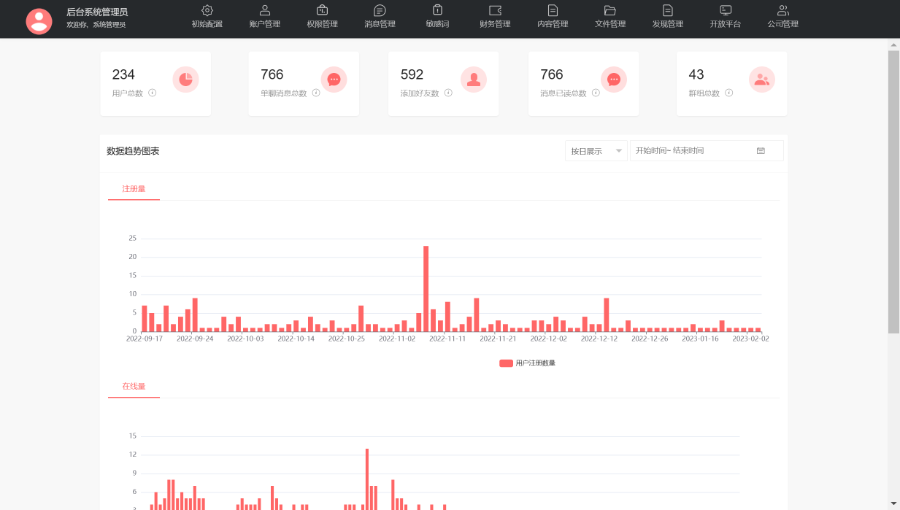Select the 在线量 tab
The height and width of the screenshot is (510, 900).
(134, 387)
